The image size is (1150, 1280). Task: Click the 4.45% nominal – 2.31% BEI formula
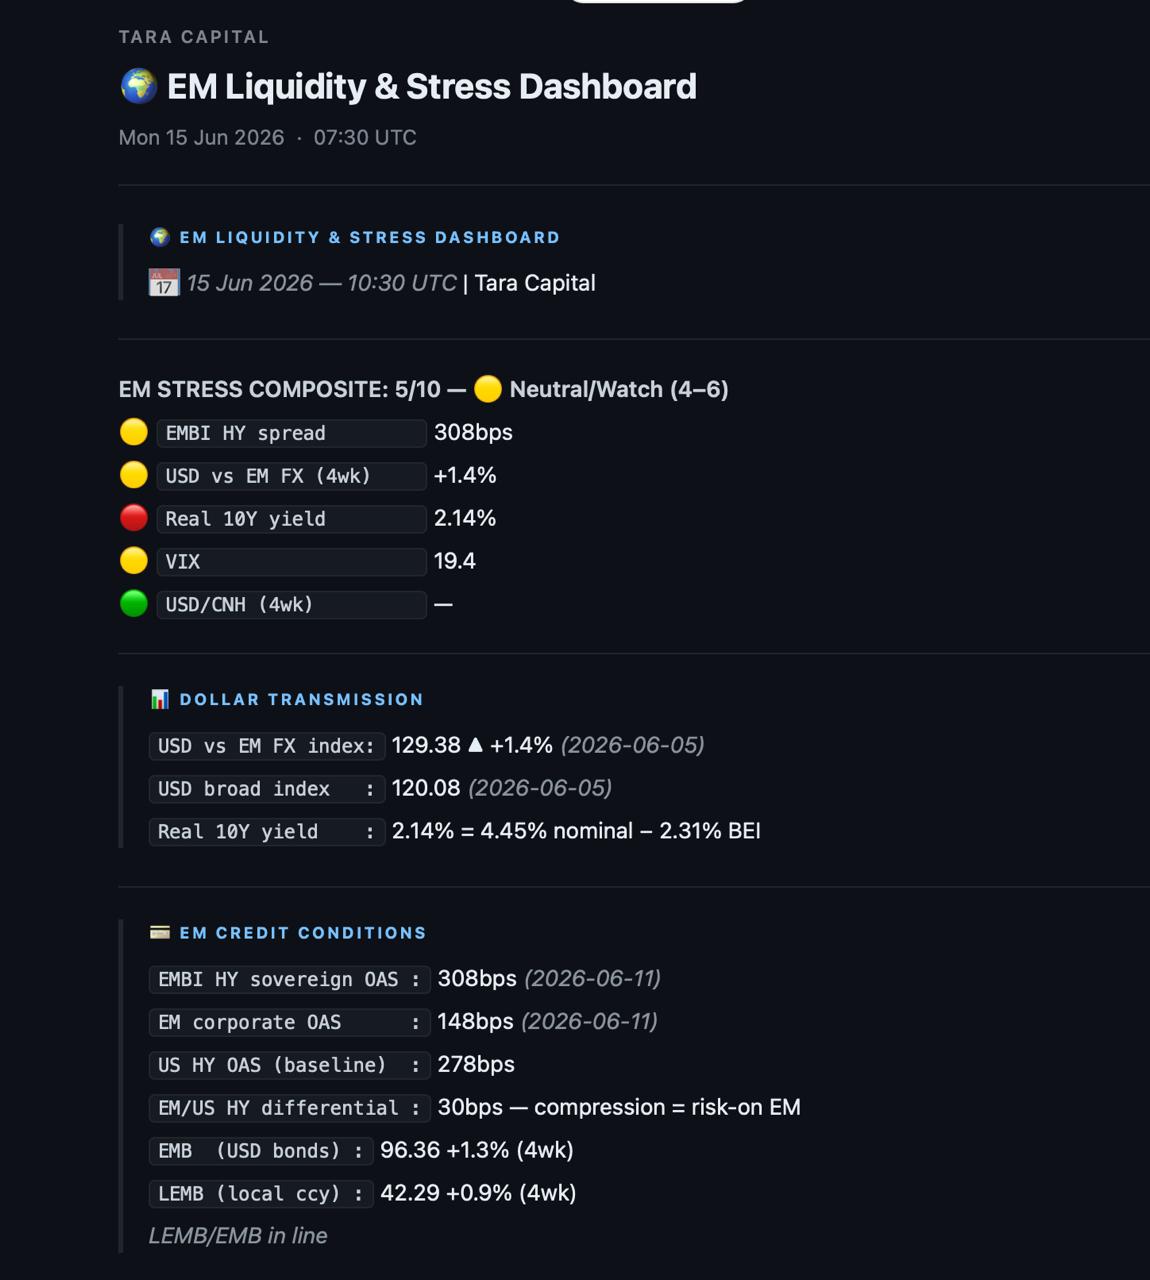click(620, 831)
